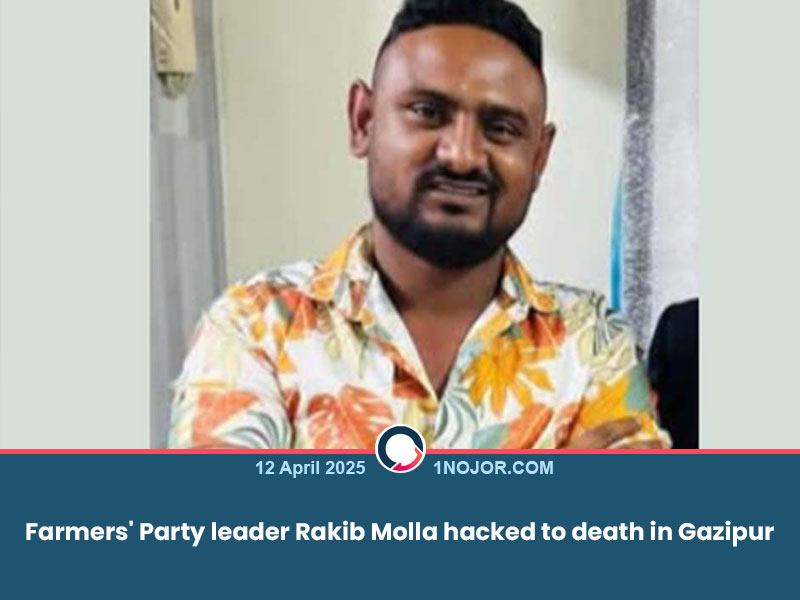Screen dimensions: 800x600
Task: Click the wall-mounted object at photo's top-left
Action: tap(172, 46)
